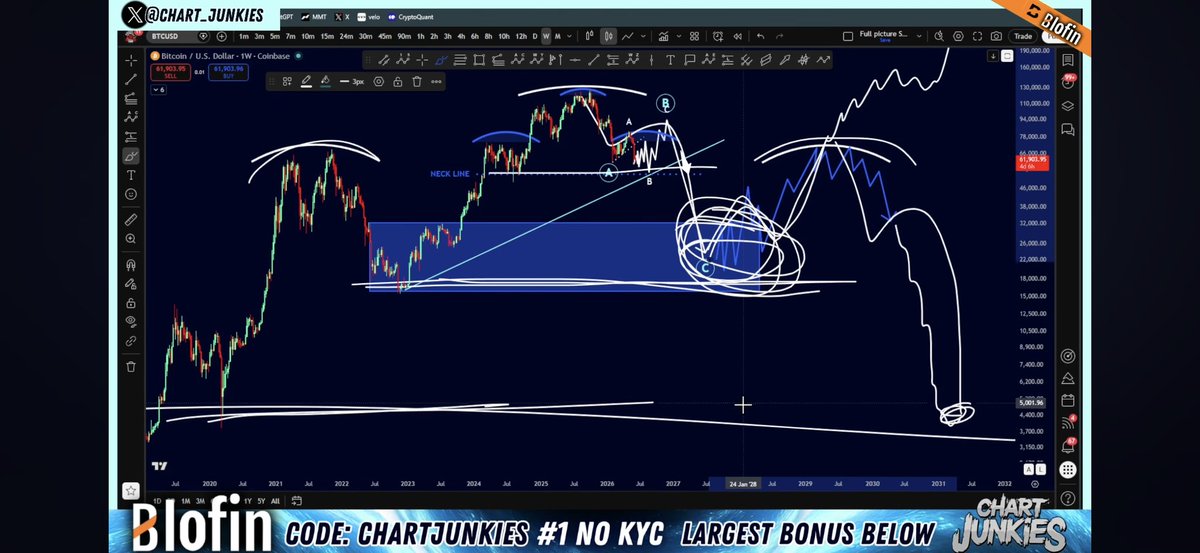The image size is (1200, 553).
Task: Open the quick search icon in top toolbar
Action: click(938, 36)
